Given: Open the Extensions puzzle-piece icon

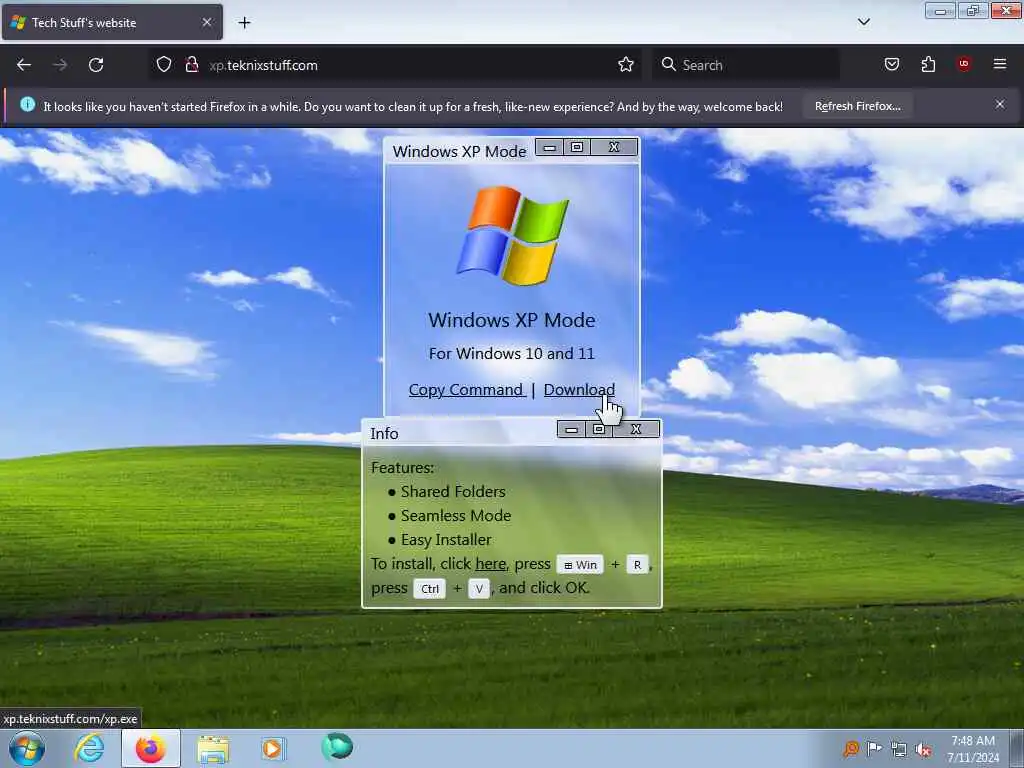Looking at the screenshot, I should pos(928,64).
